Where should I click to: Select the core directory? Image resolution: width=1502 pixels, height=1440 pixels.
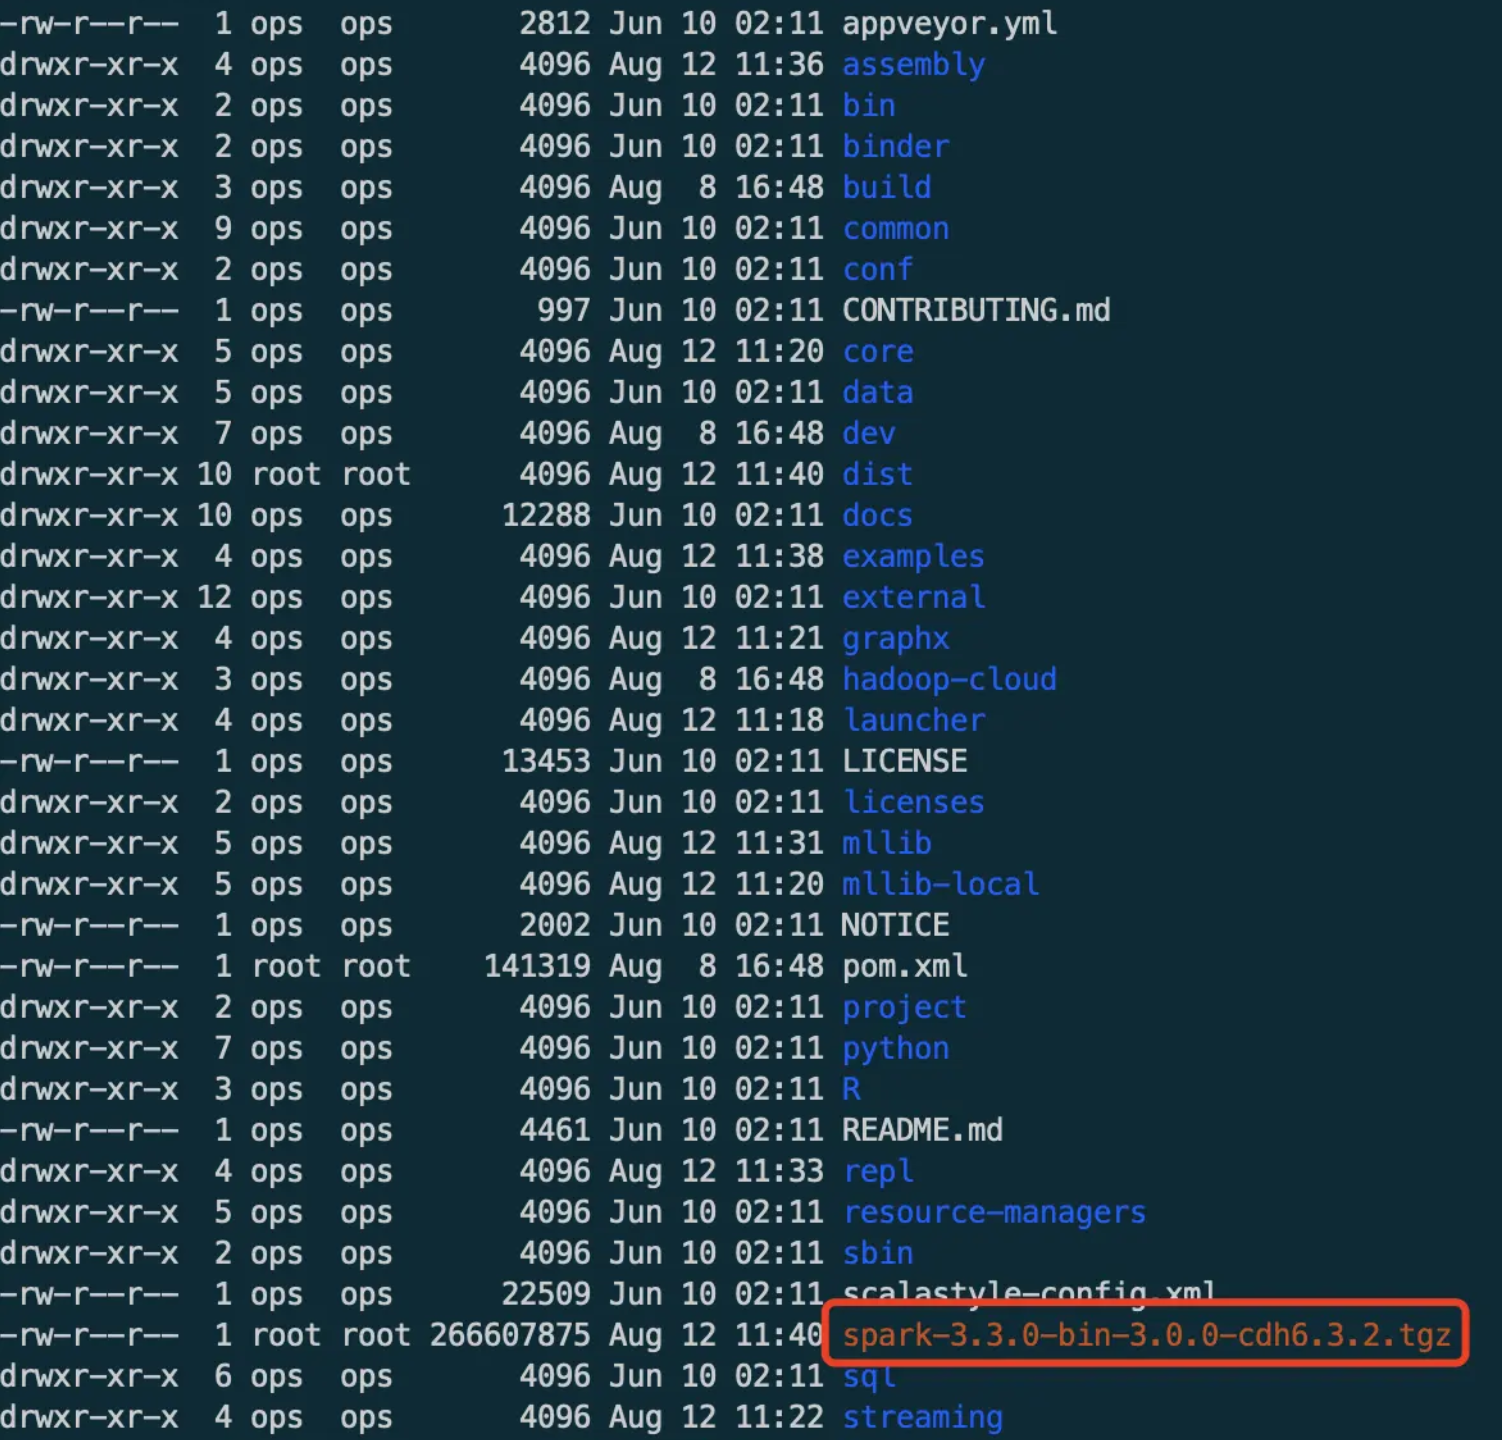(877, 351)
